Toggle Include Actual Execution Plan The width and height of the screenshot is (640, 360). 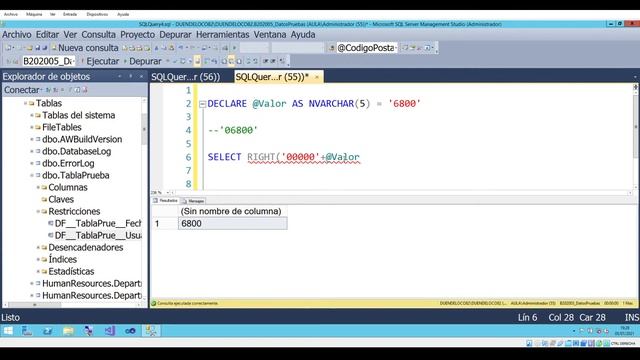click(x=206, y=61)
